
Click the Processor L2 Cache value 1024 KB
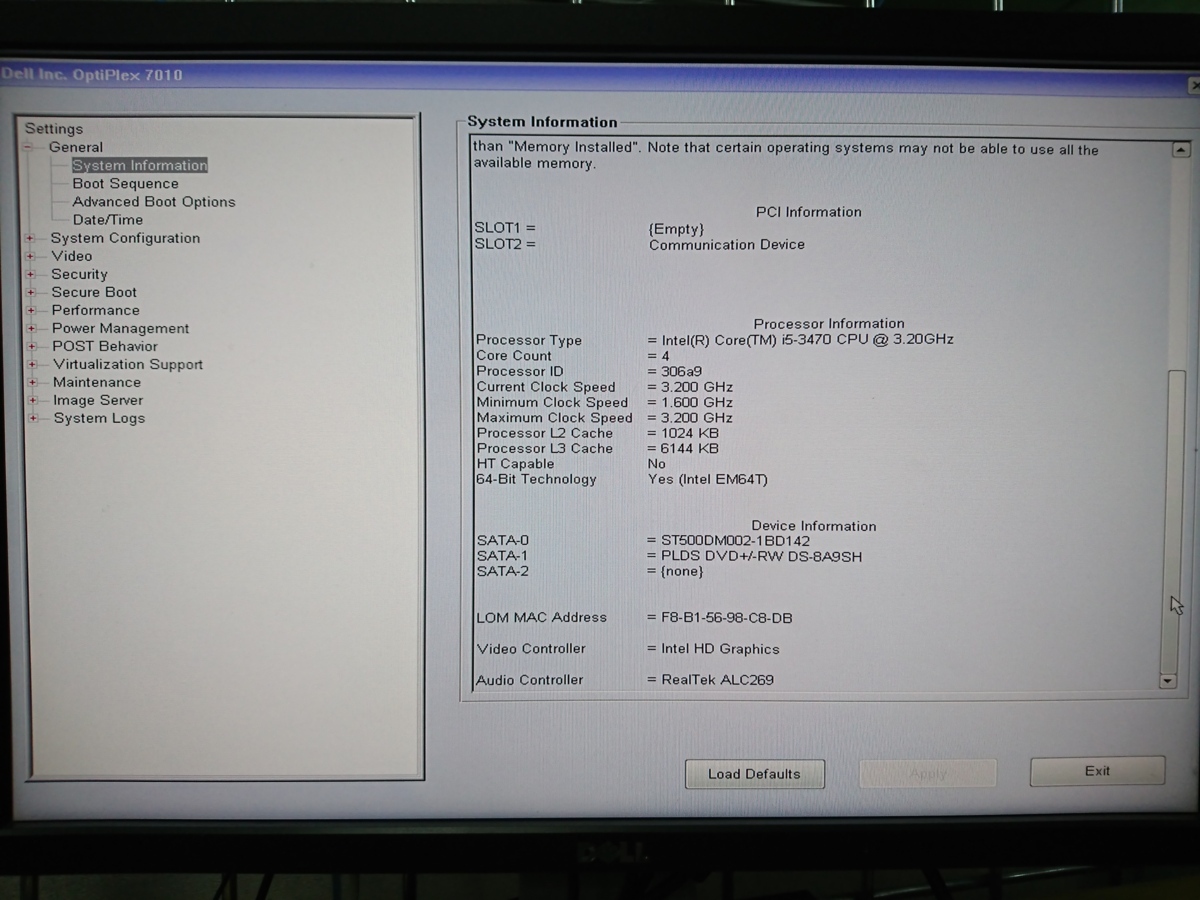point(689,433)
